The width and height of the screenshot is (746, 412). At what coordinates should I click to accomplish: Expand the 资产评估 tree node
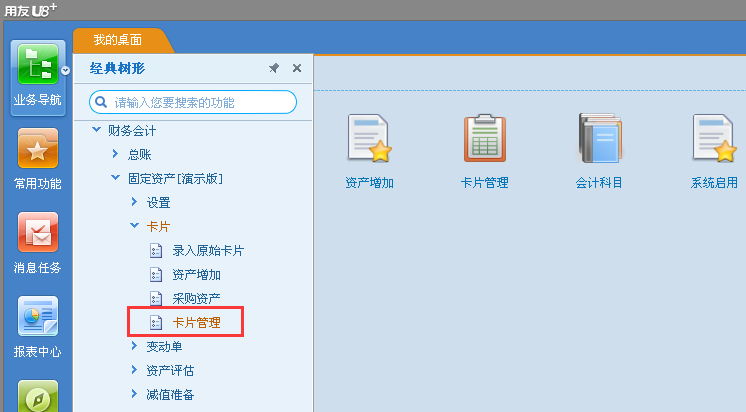pyautogui.click(x=134, y=370)
